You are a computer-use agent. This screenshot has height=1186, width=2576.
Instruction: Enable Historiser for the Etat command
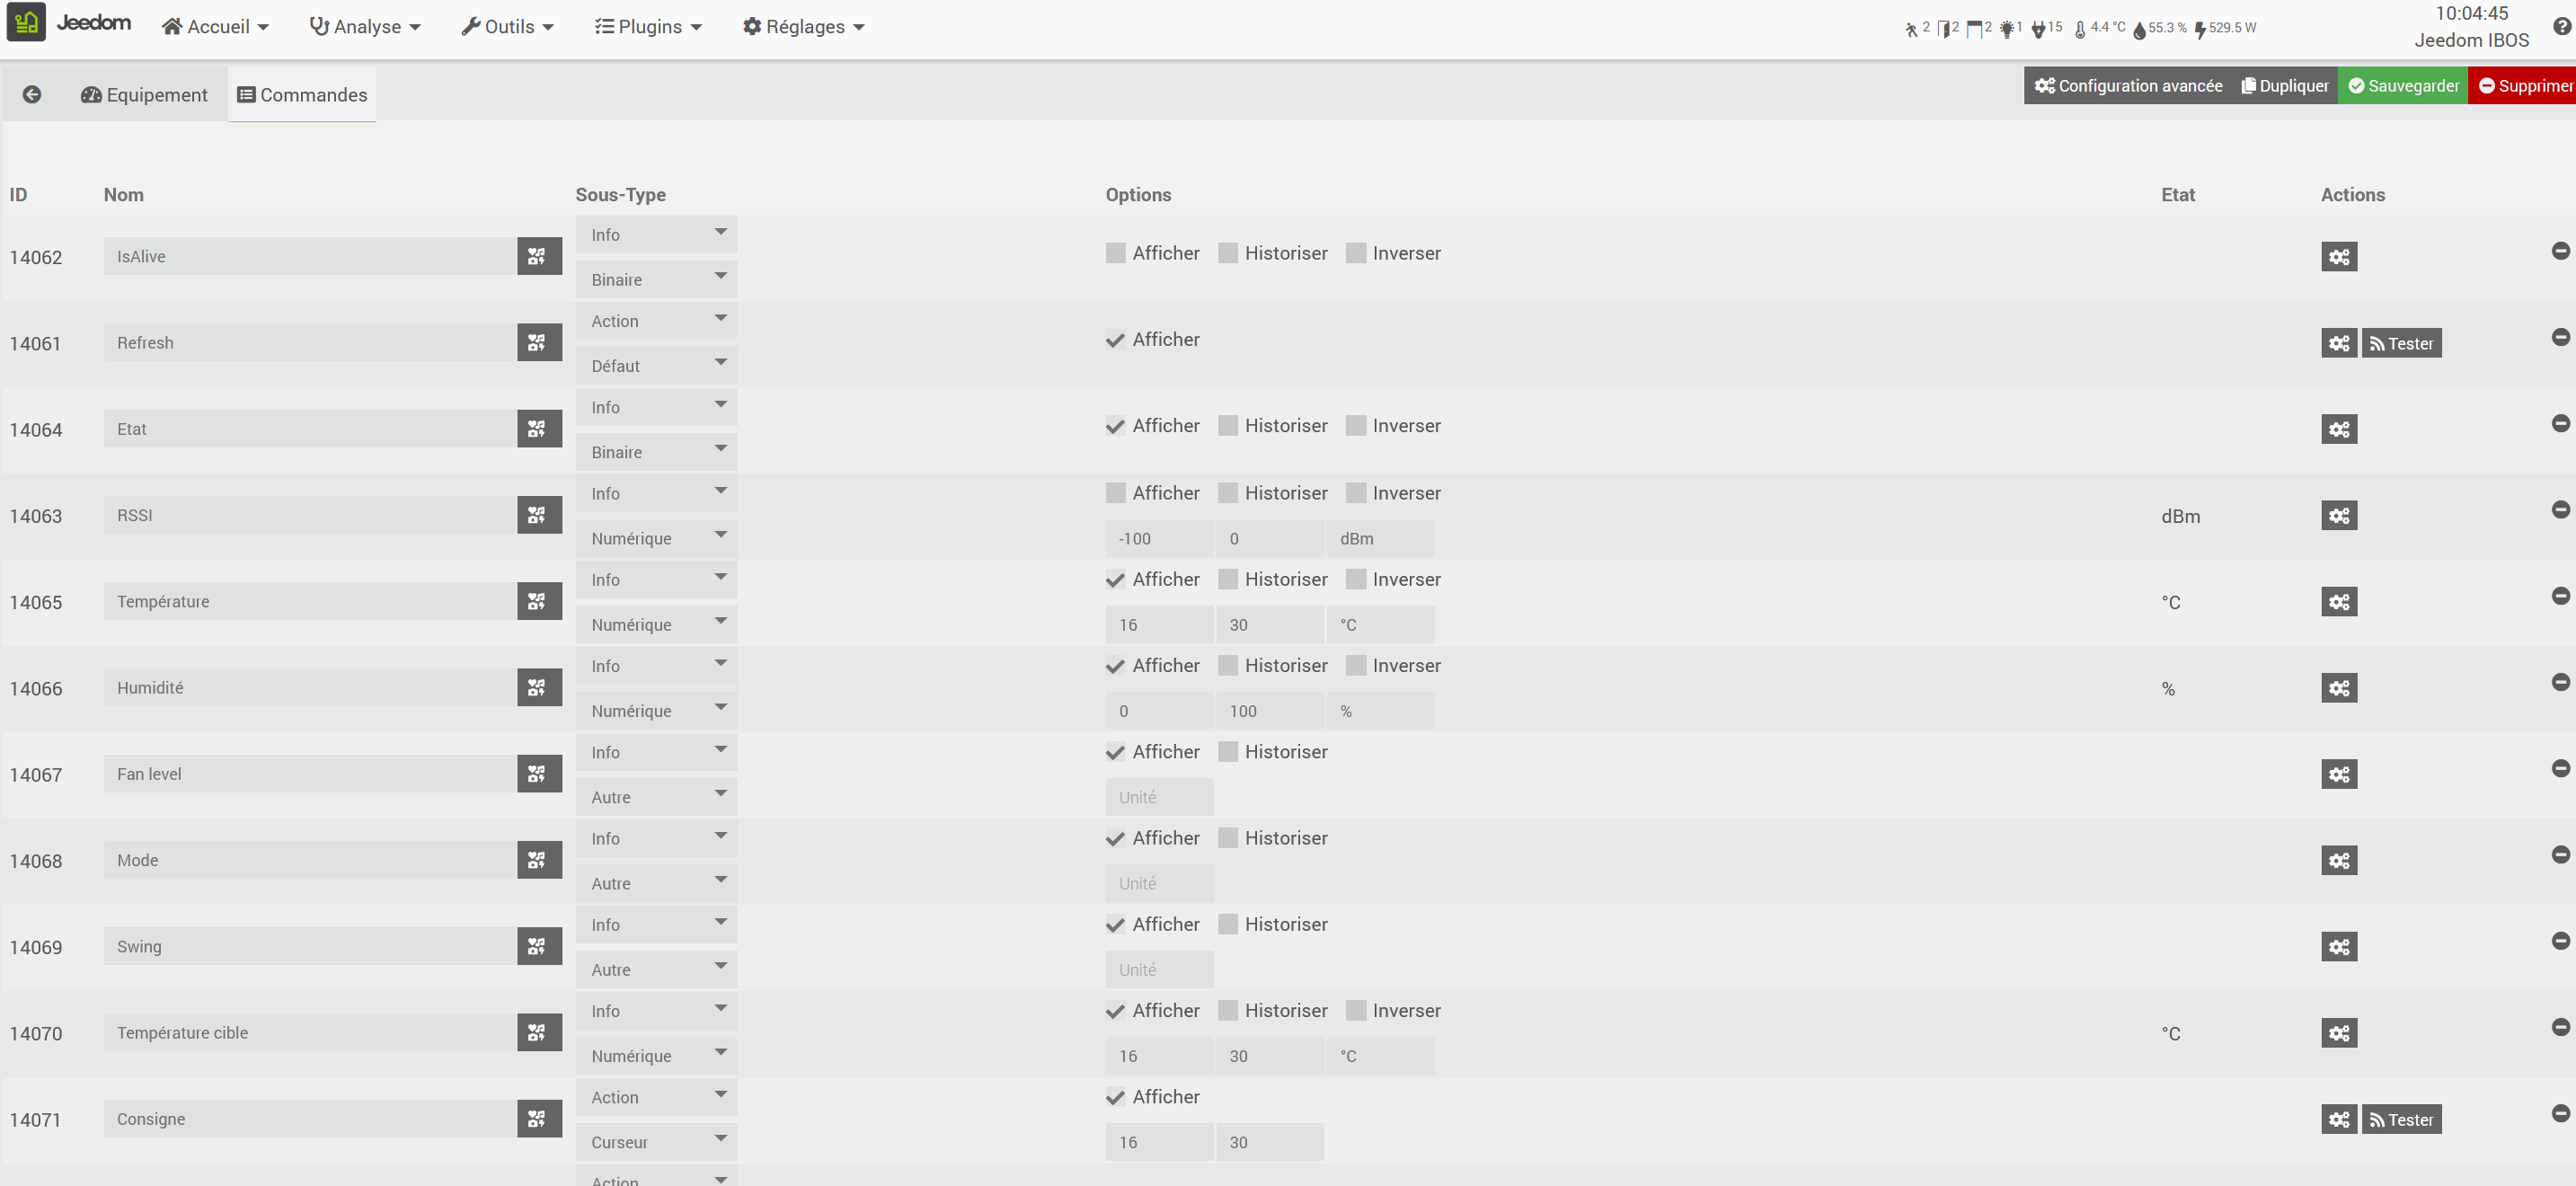tap(1228, 426)
